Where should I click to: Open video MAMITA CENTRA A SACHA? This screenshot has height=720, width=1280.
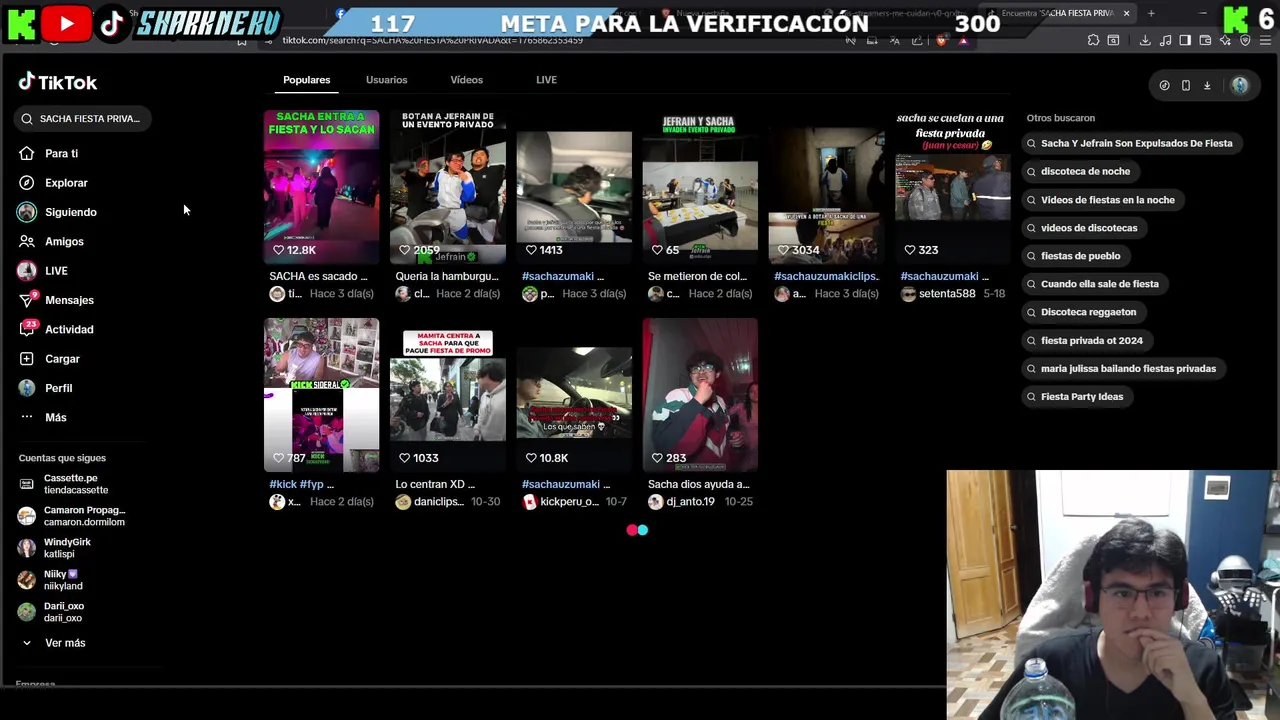coord(447,395)
